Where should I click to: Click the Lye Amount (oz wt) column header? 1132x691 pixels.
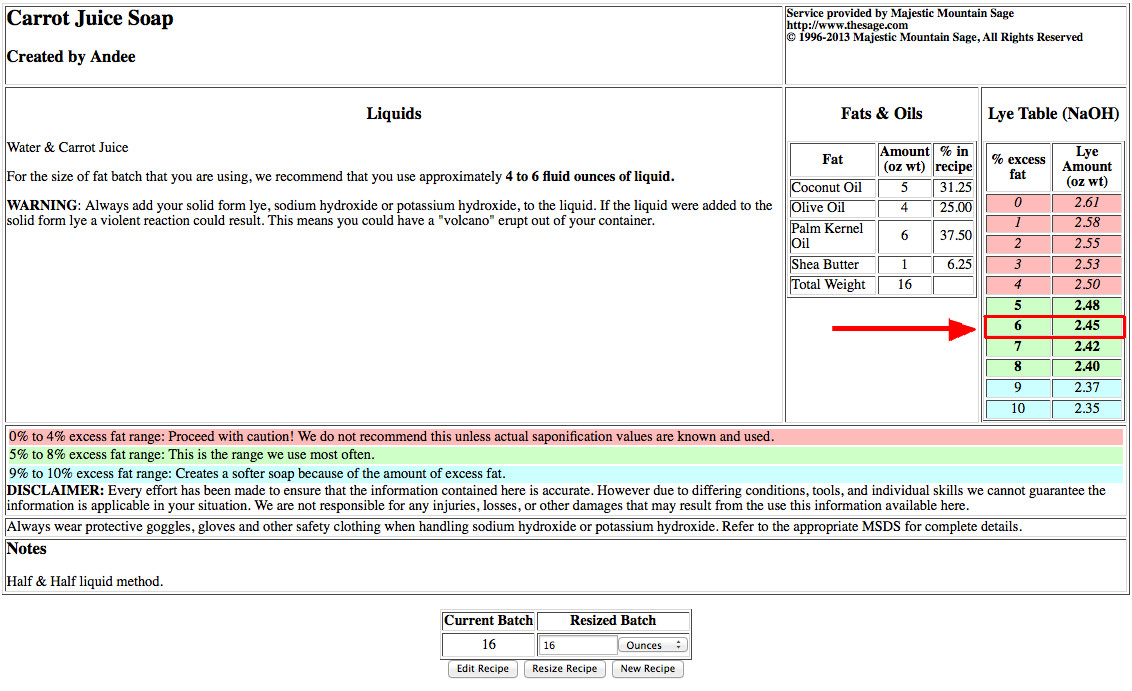point(1087,167)
